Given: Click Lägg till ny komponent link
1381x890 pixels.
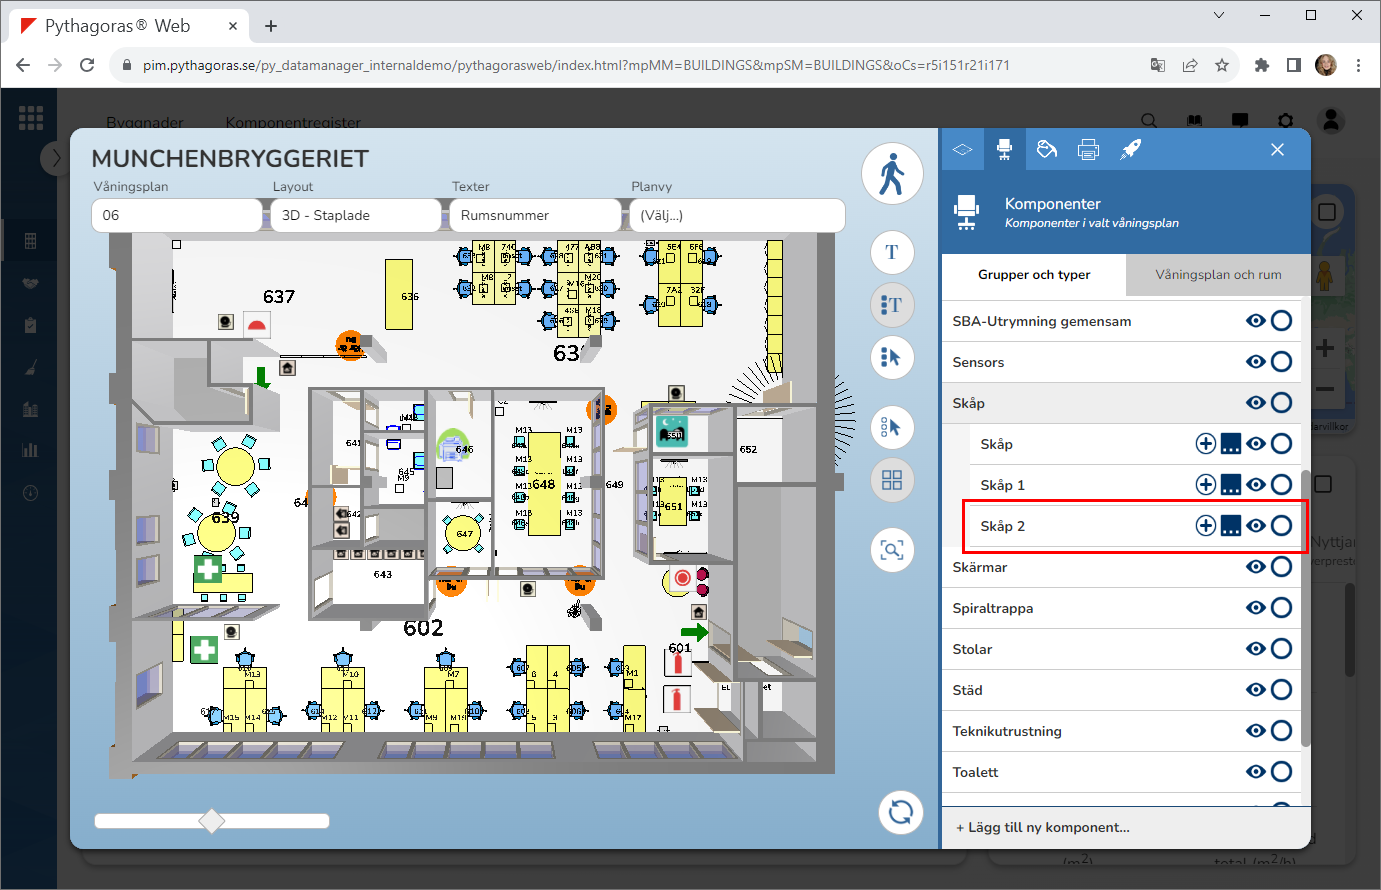Looking at the screenshot, I should coord(1043,827).
